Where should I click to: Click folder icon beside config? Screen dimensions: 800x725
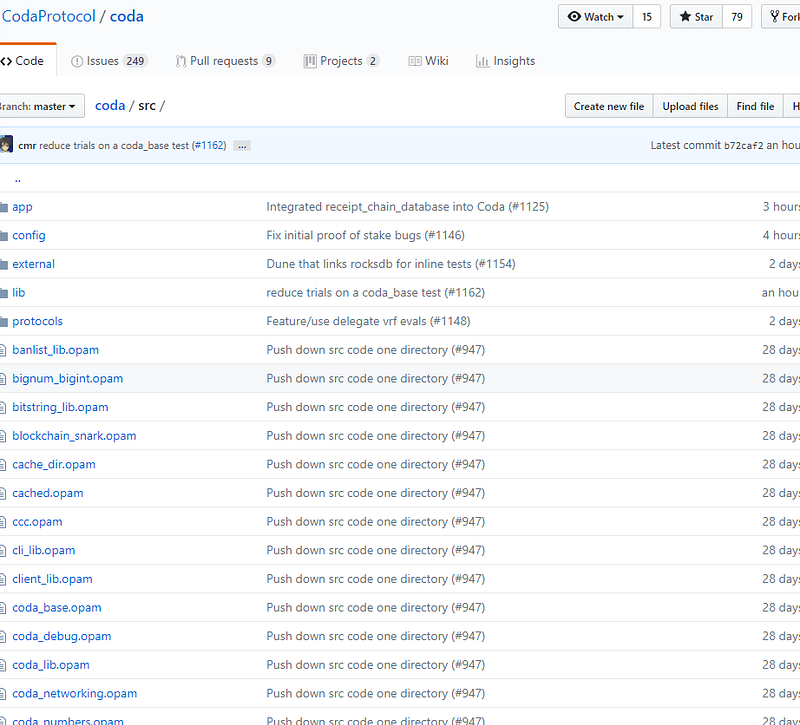click(4, 236)
